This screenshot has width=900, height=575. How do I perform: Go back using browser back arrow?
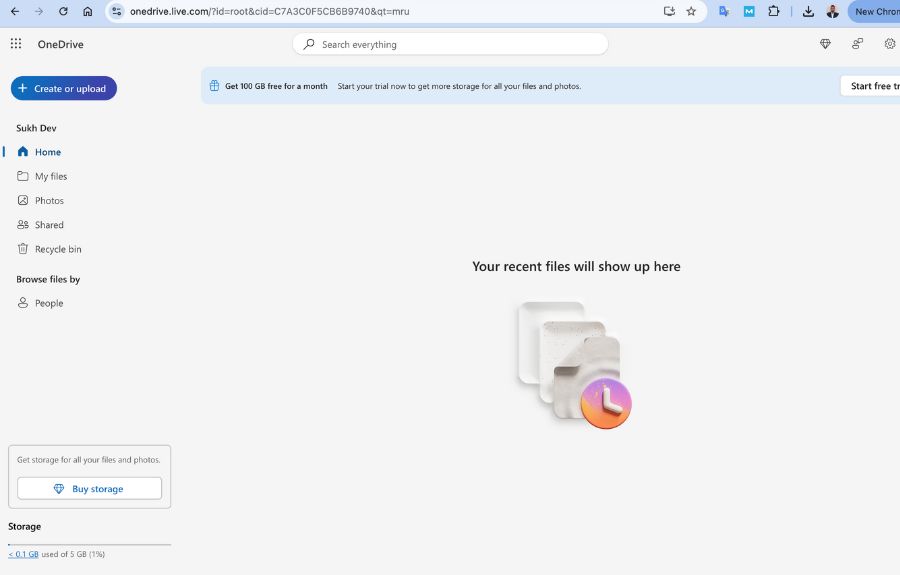click(15, 11)
